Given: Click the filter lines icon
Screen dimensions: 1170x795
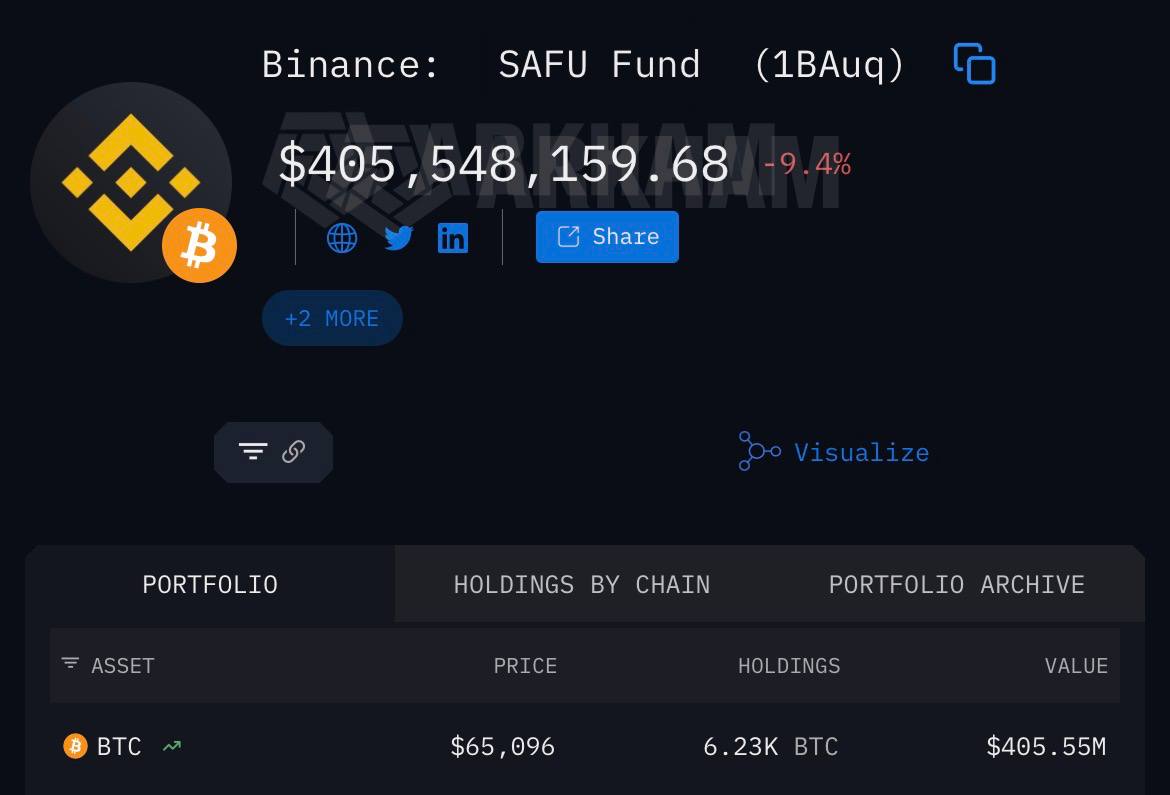Looking at the screenshot, I should point(253,452).
